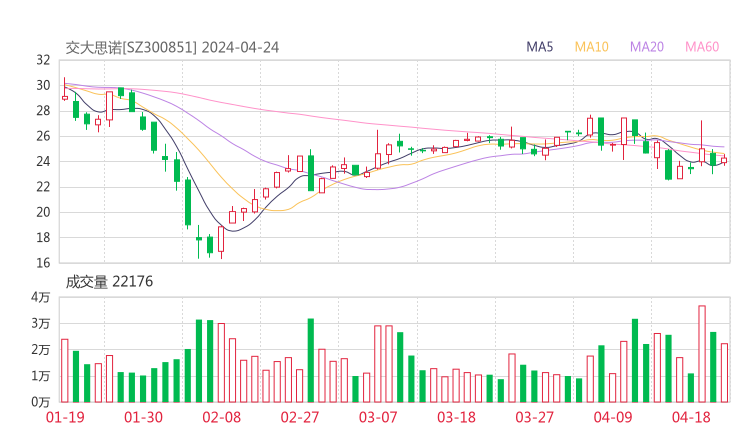Click the price axis value 24
Image resolution: width=740 pixels, height=440 pixels.
click(x=43, y=161)
